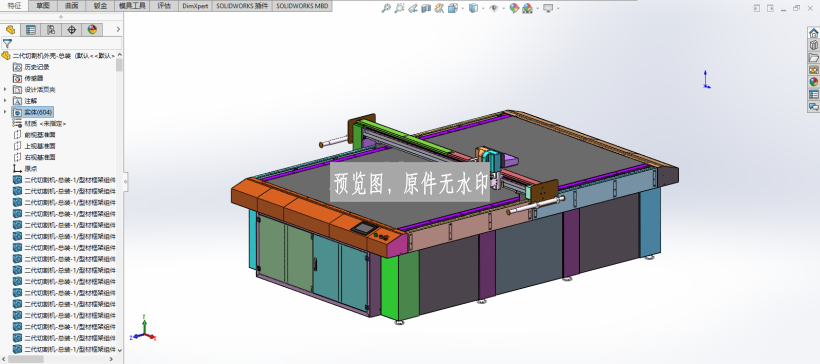Click the feature tree horizontal scrollbar thumb

[x=26, y=359]
